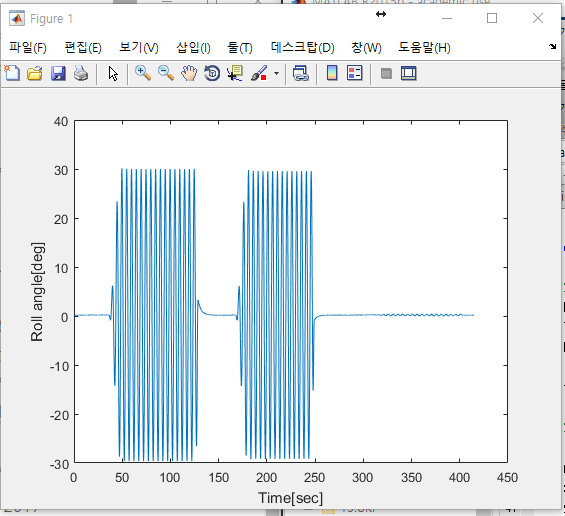Open the 데스크탑(D) menu
The width and height of the screenshot is (565, 516).
pyautogui.click(x=302, y=48)
